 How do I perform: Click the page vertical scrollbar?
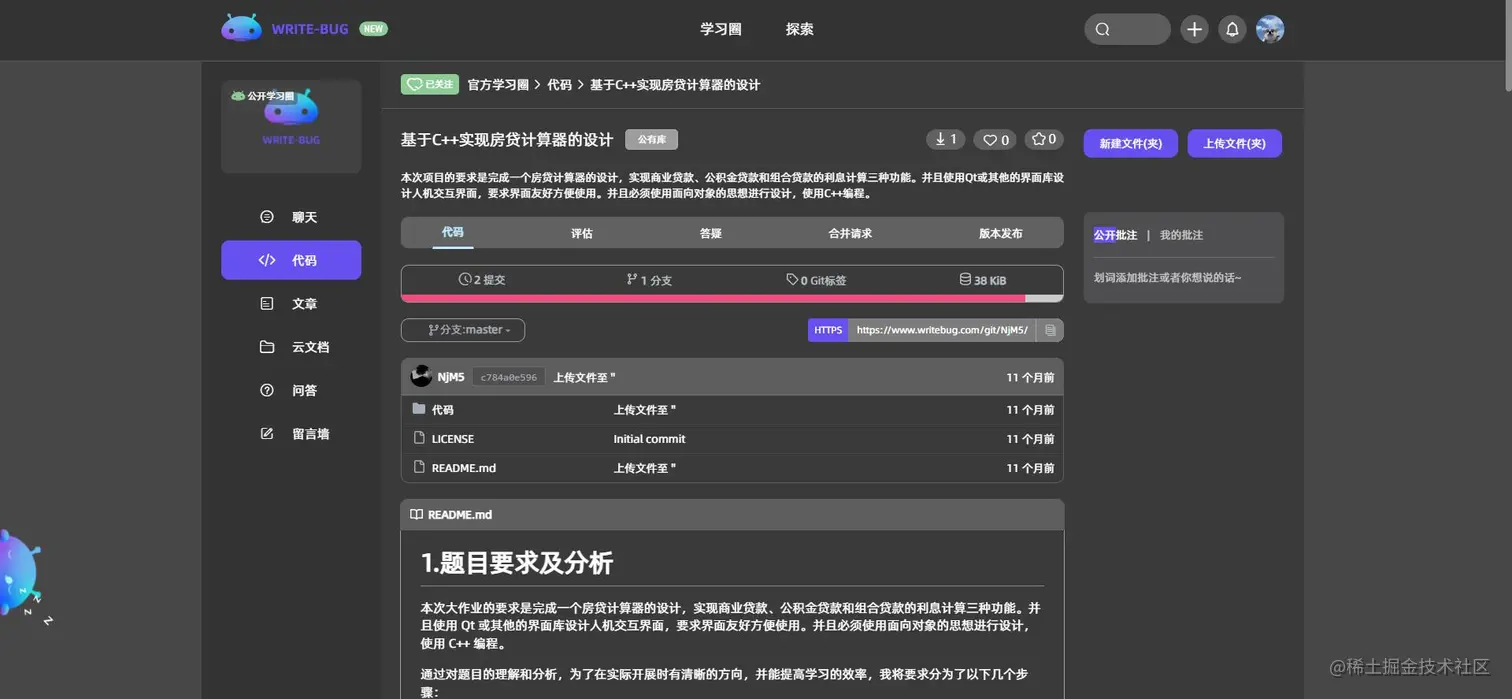[x=1506, y=45]
